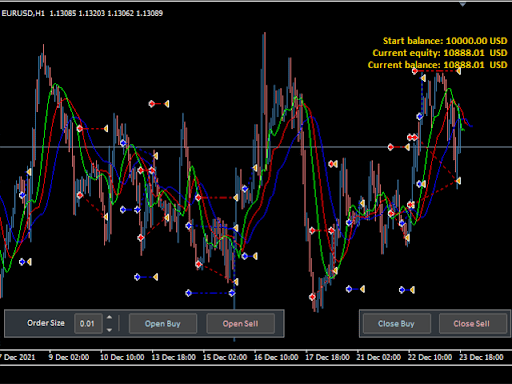Click the 23 Dec 18:00 time label
Image resolution: width=512 pixels, height=384 pixels.
(481, 357)
